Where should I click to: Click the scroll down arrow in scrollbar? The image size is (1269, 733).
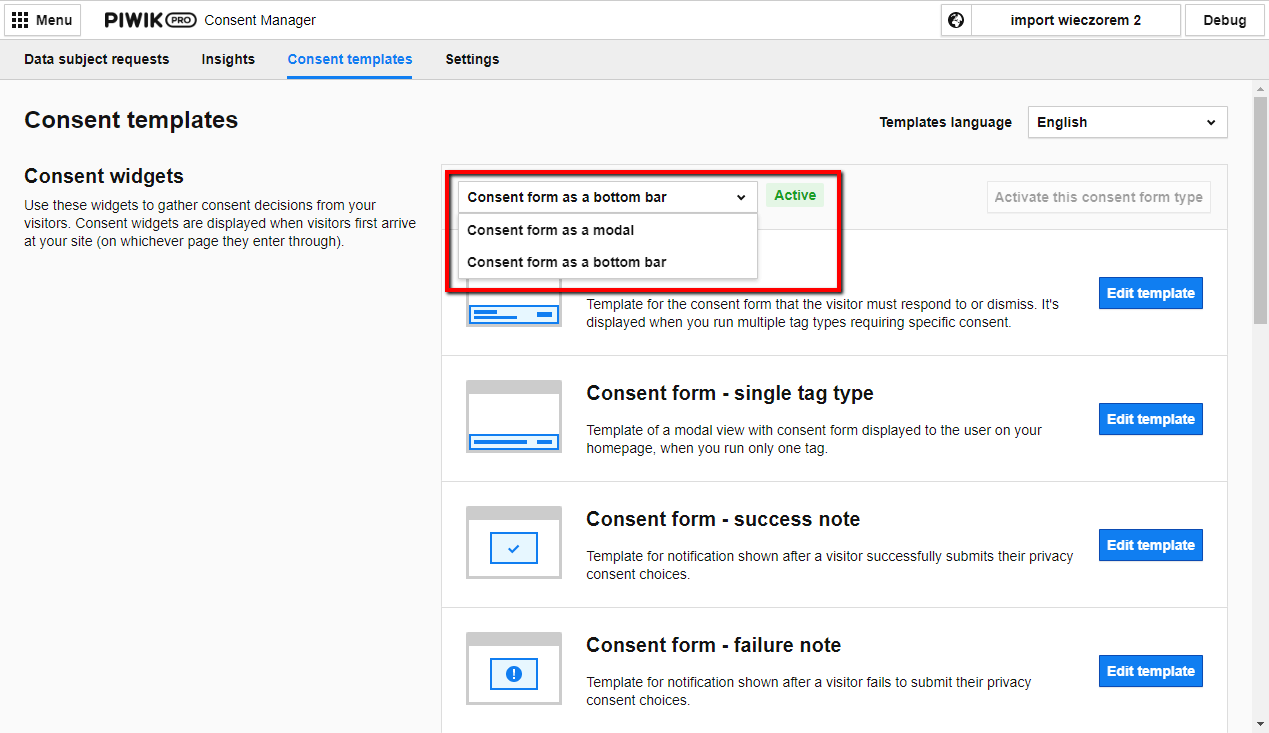pyautogui.click(x=1260, y=724)
